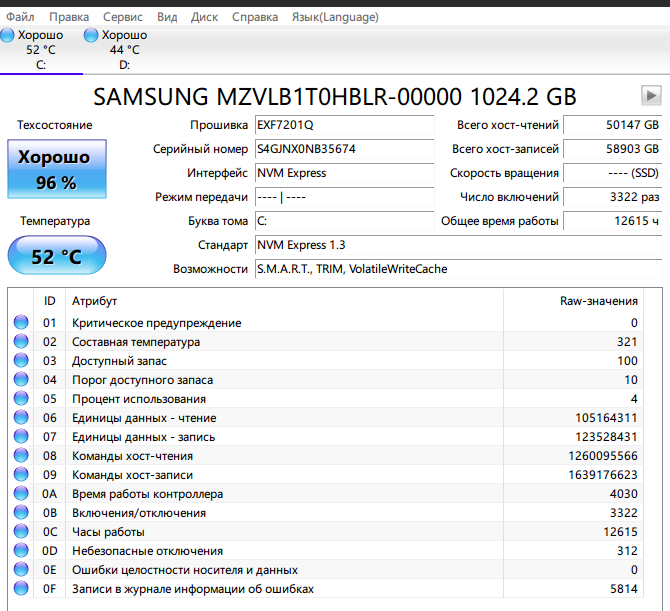Open the Правка menu
670x611 pixels.
69,17
